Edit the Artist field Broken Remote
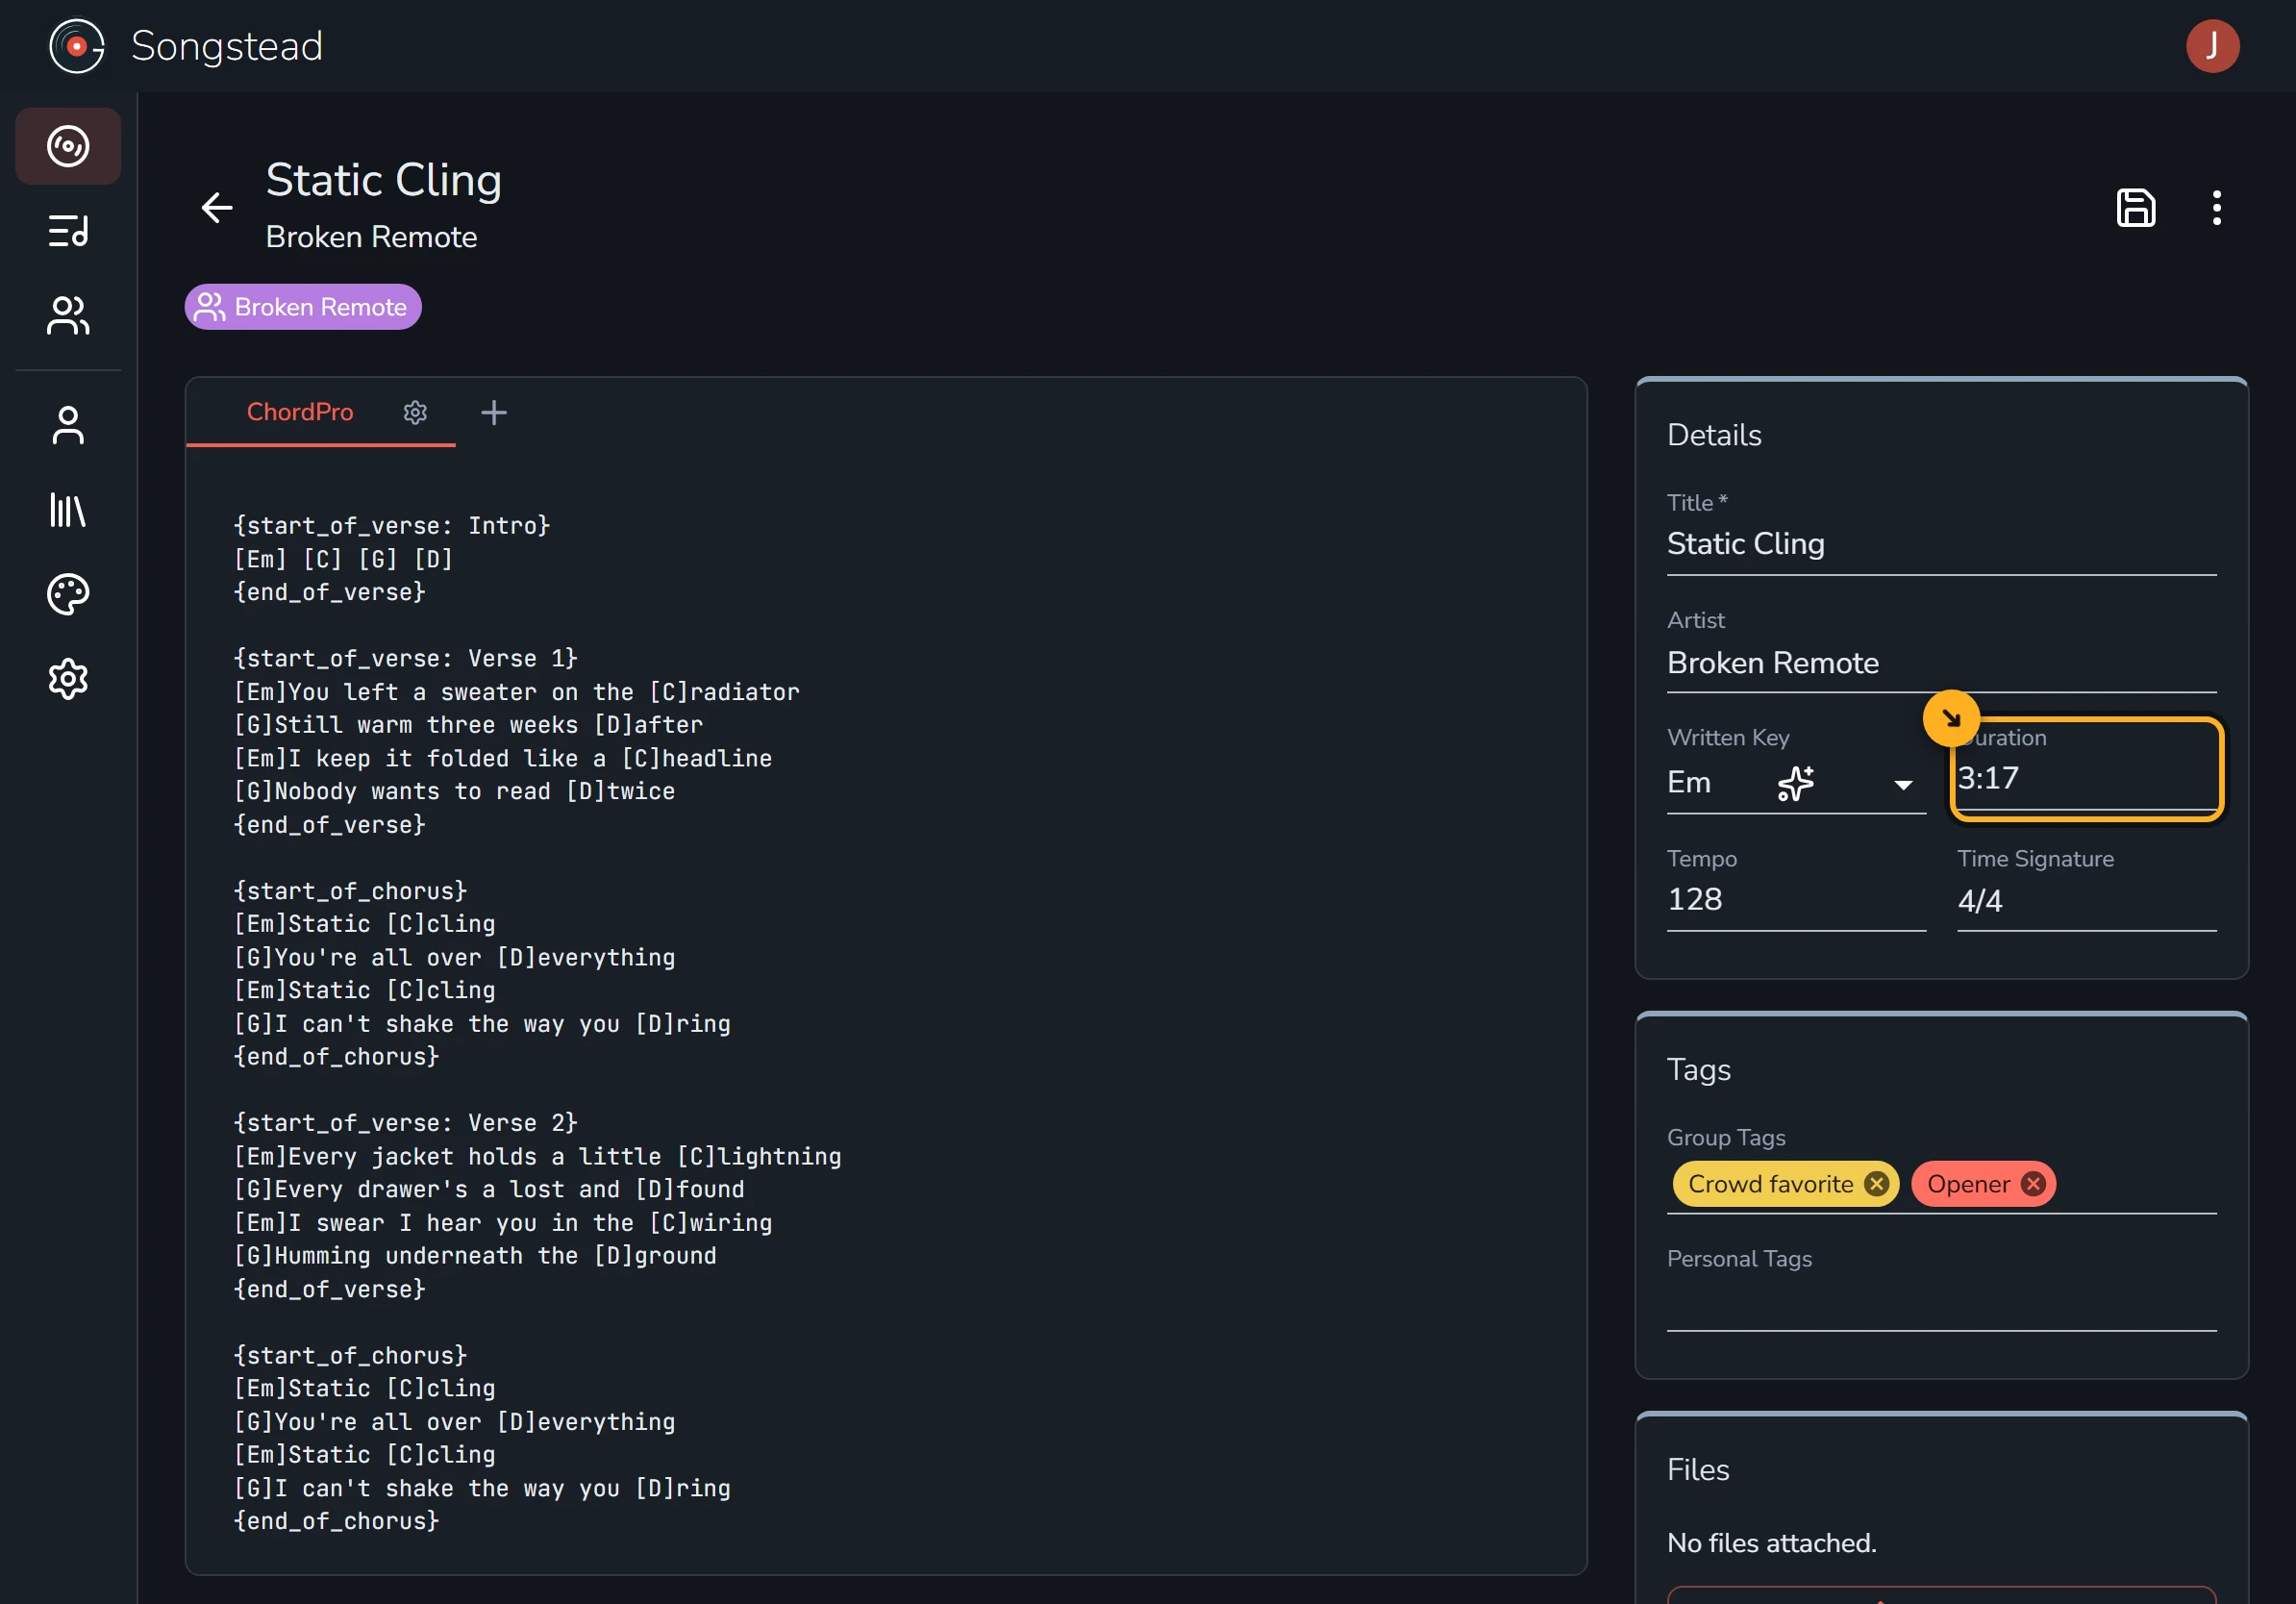Image resolution: width=2296 pixels, height=1604 pixels. [1940, 663]
